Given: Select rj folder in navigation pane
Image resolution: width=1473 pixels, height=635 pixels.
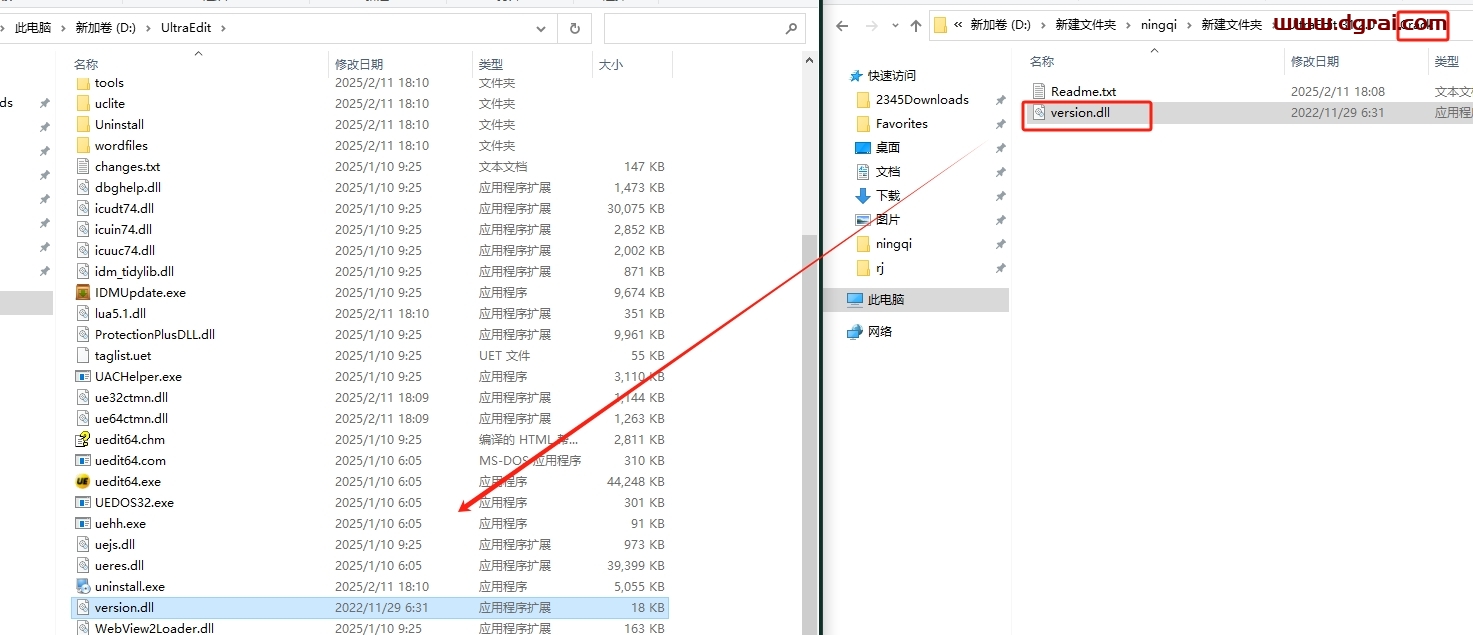Looking at the screenshot, I should (x=880, y=268).
